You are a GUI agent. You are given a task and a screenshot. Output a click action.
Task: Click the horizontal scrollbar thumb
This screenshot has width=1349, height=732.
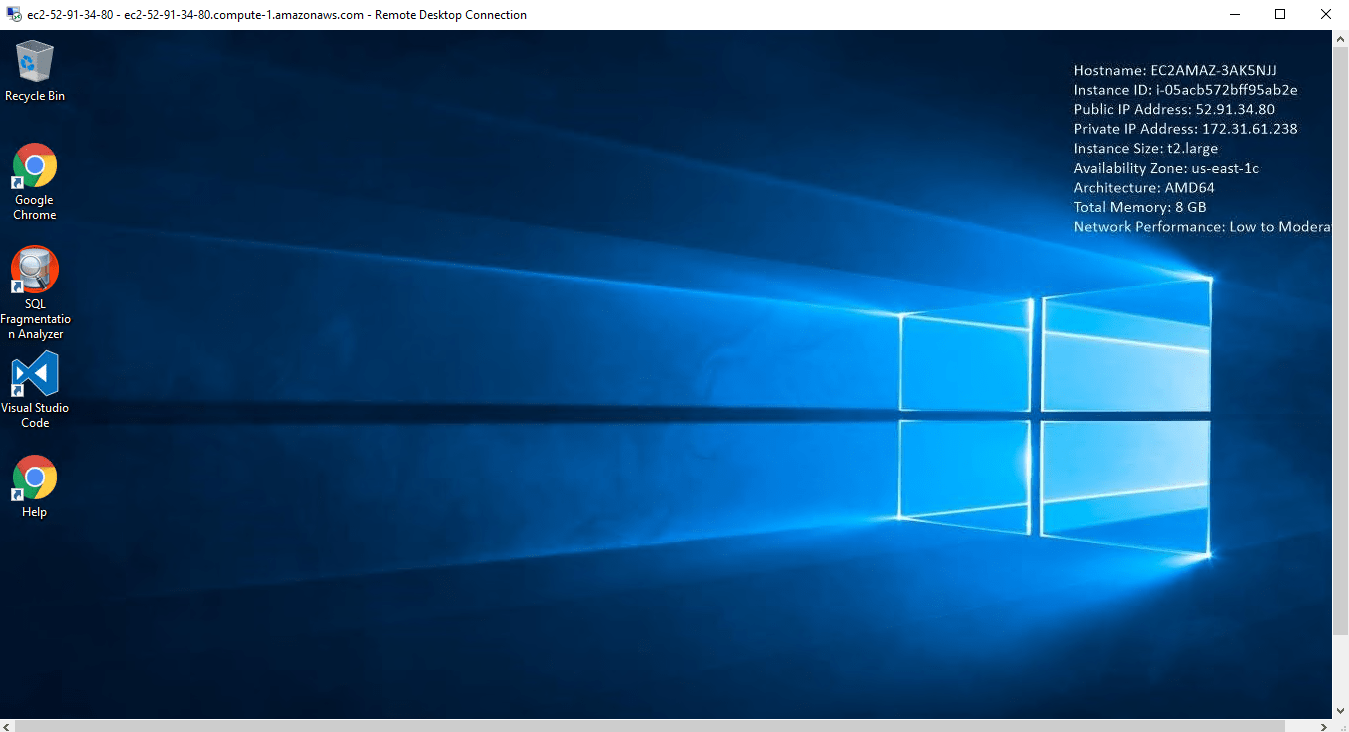coord(650,725)
